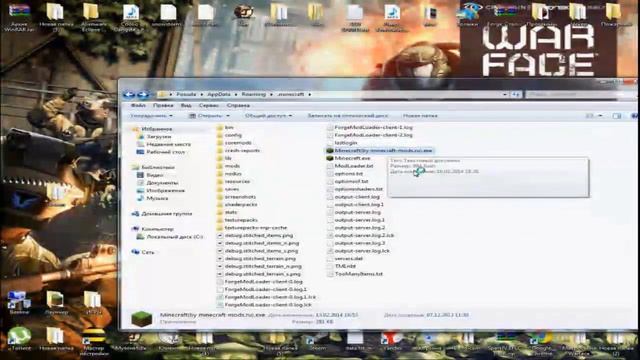Select the ModLoader.txt file

[x=353, y=166]
